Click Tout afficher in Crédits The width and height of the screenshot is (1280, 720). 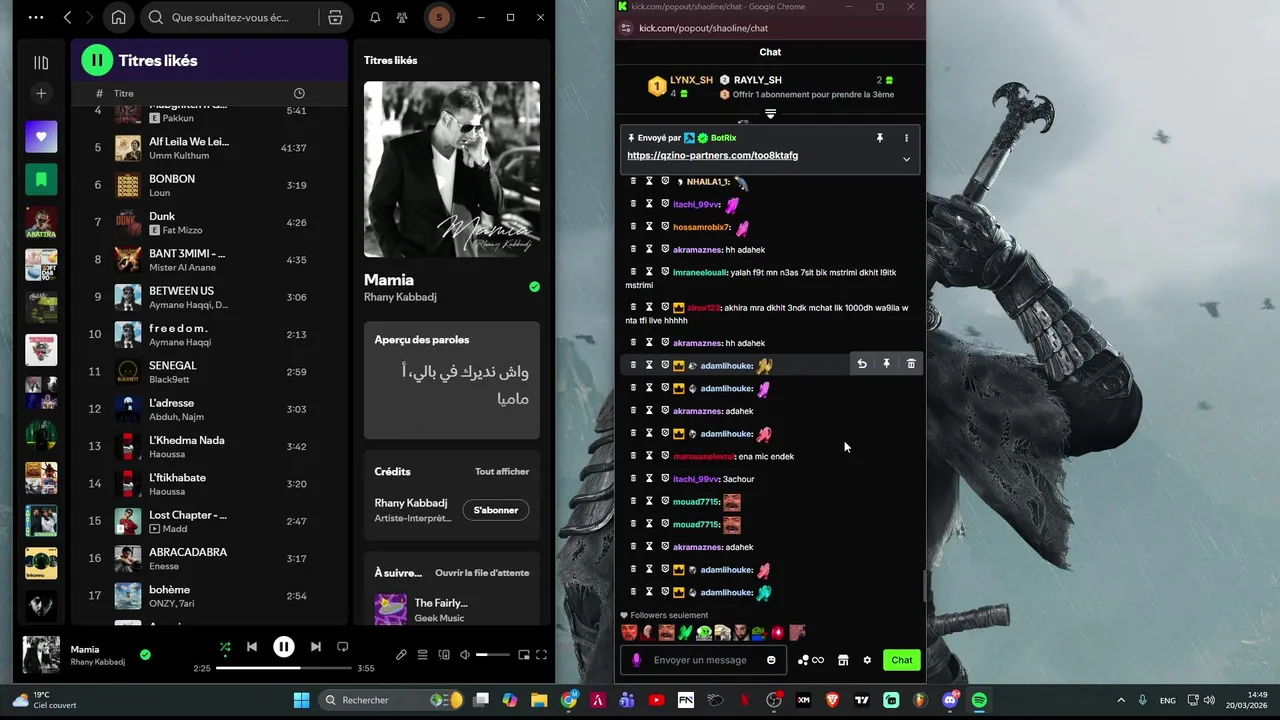502,471
